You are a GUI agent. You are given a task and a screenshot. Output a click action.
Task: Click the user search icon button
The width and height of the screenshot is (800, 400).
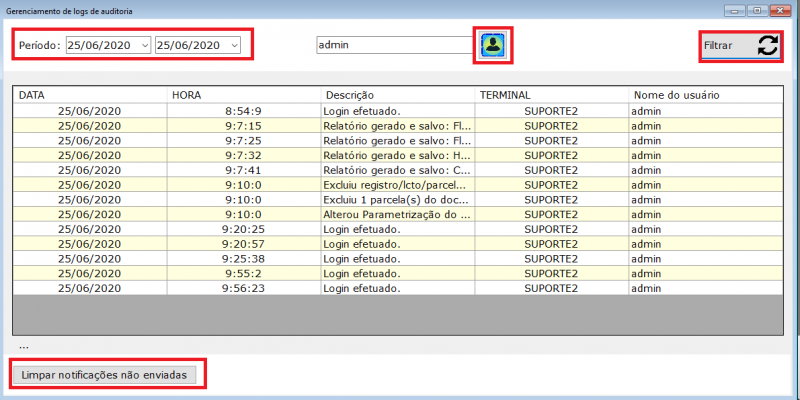point(492,45)
